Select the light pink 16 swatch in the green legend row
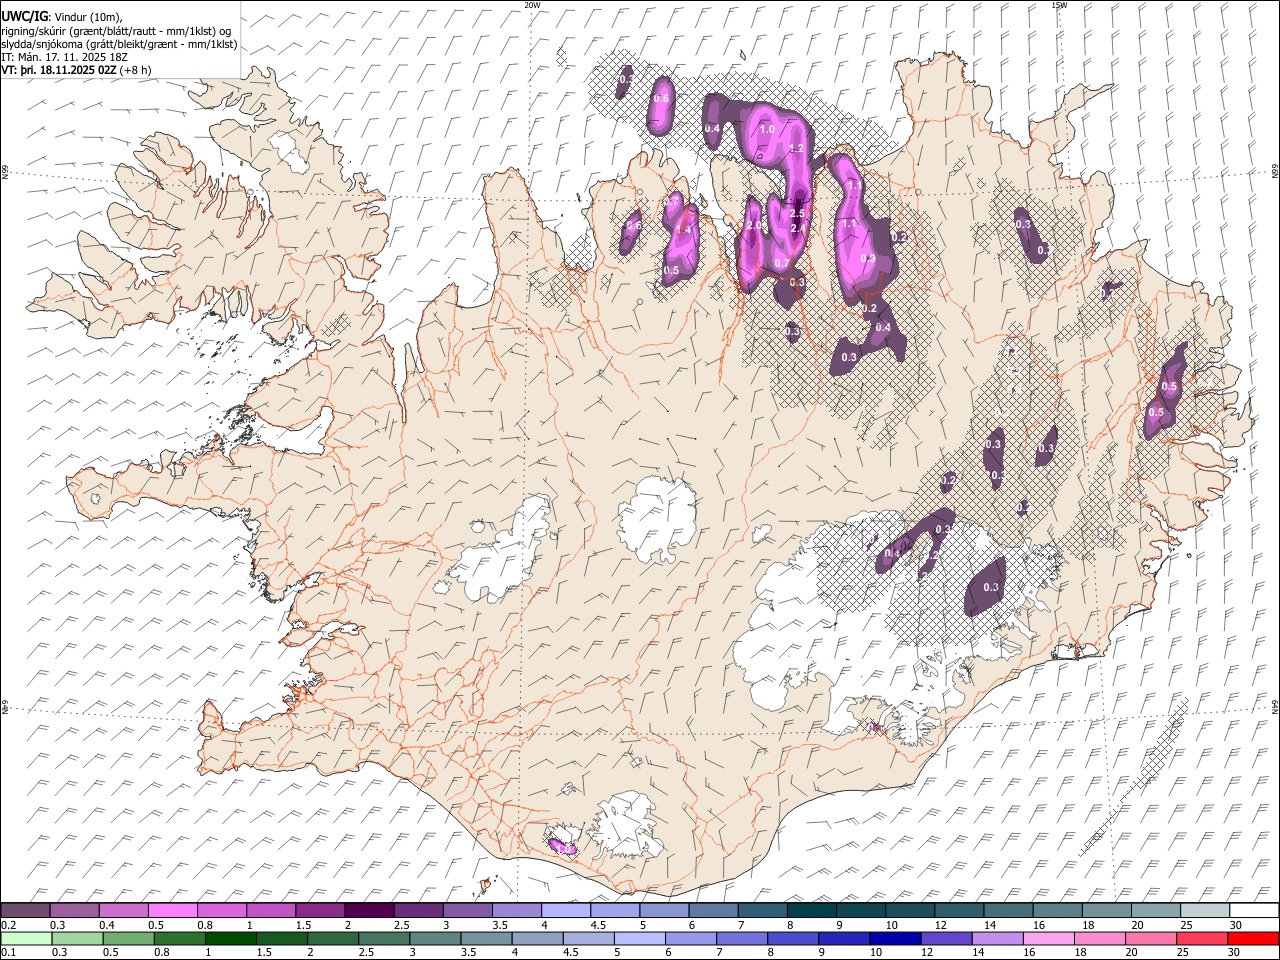Screen dimensions: 1280x960 (x=1047, y=938)
